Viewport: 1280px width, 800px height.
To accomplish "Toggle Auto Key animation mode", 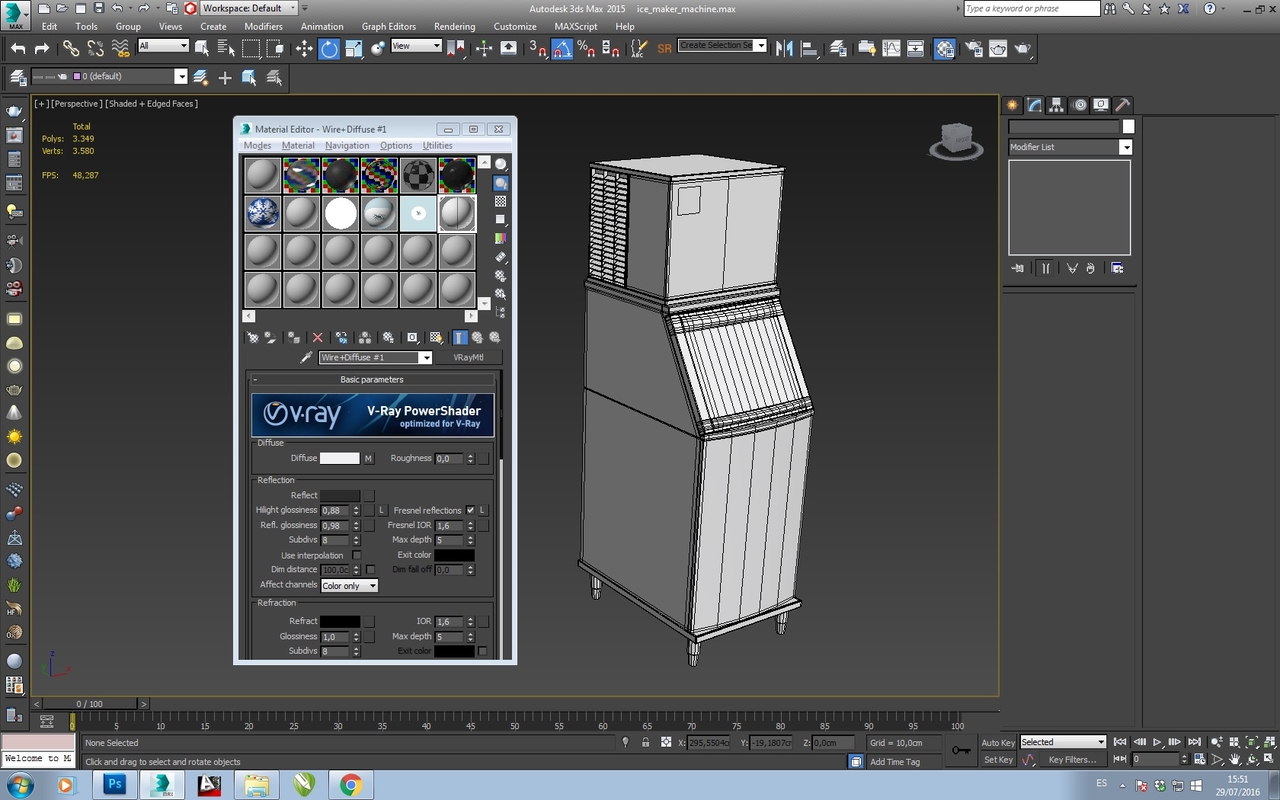I will coord(998,743).
